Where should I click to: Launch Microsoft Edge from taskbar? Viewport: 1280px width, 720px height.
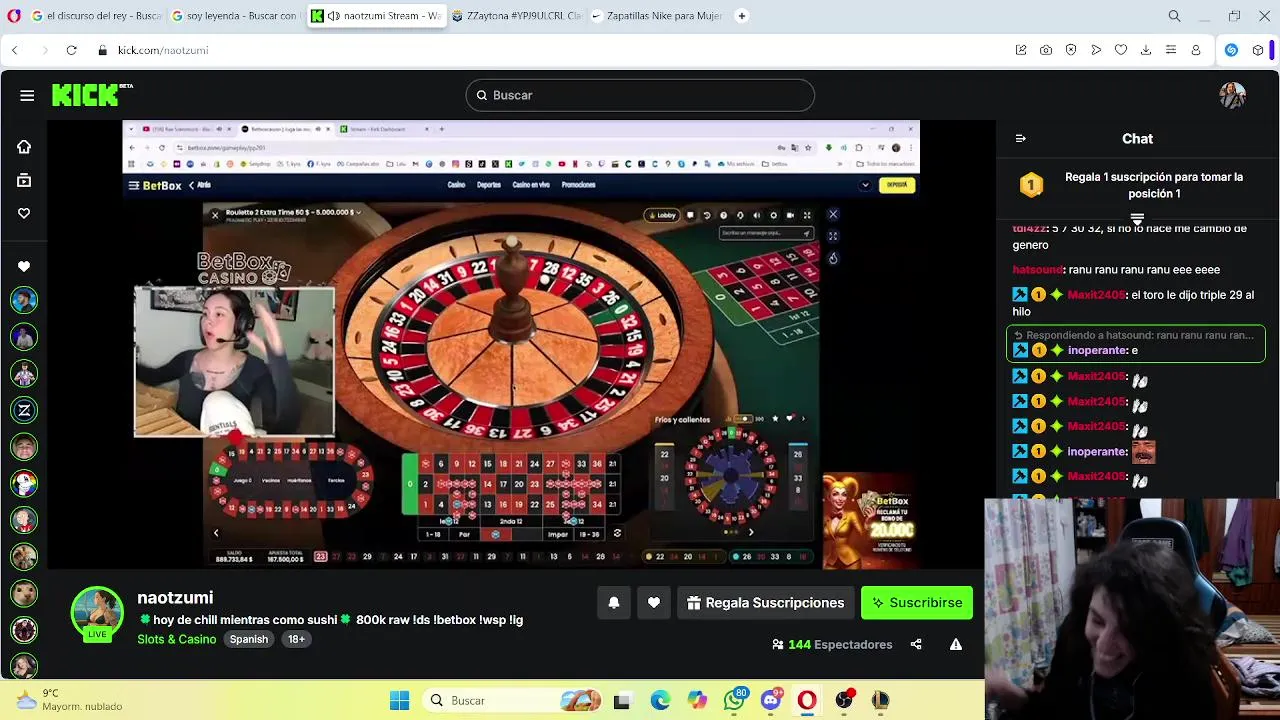point(660,700)
